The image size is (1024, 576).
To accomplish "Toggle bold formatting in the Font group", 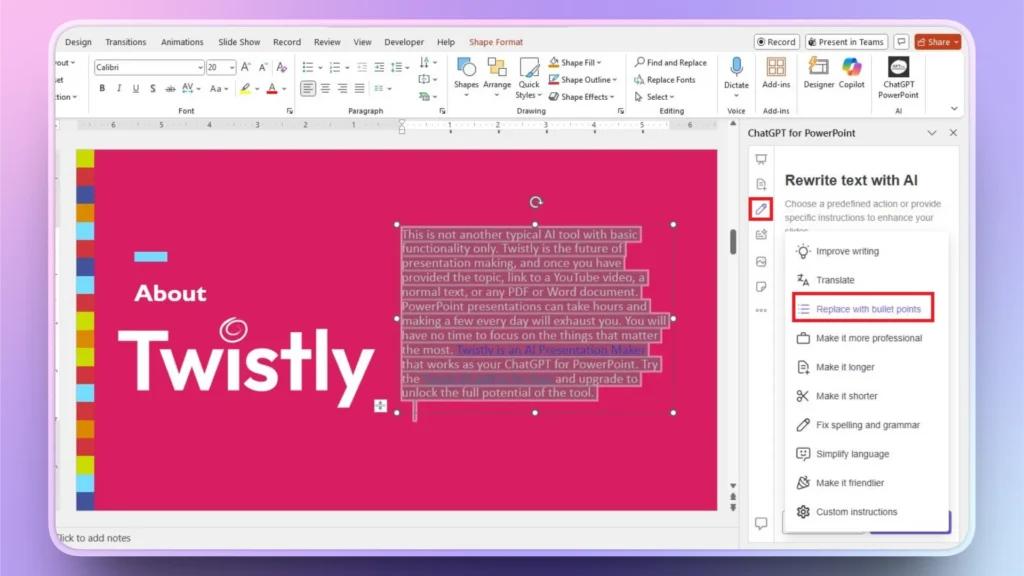I will click(x=102, y=88).
